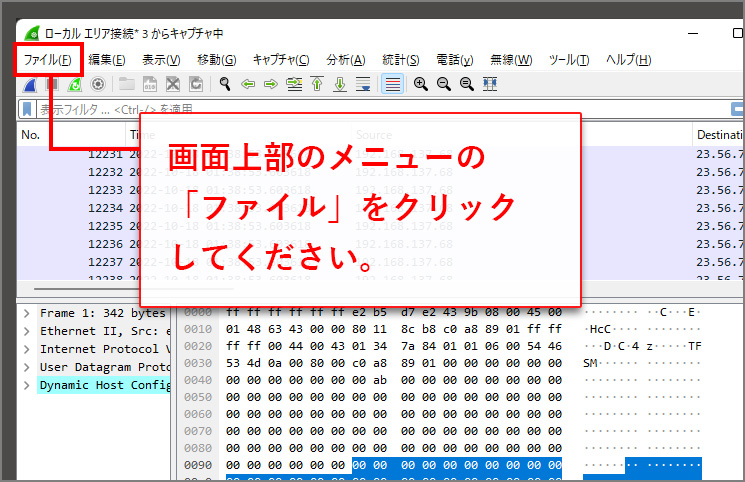The width and height of the screenshot is (745, 482).
Task: Expand the Frame 1 tree node
Action: pyautogui.click(x=27, y=313)
